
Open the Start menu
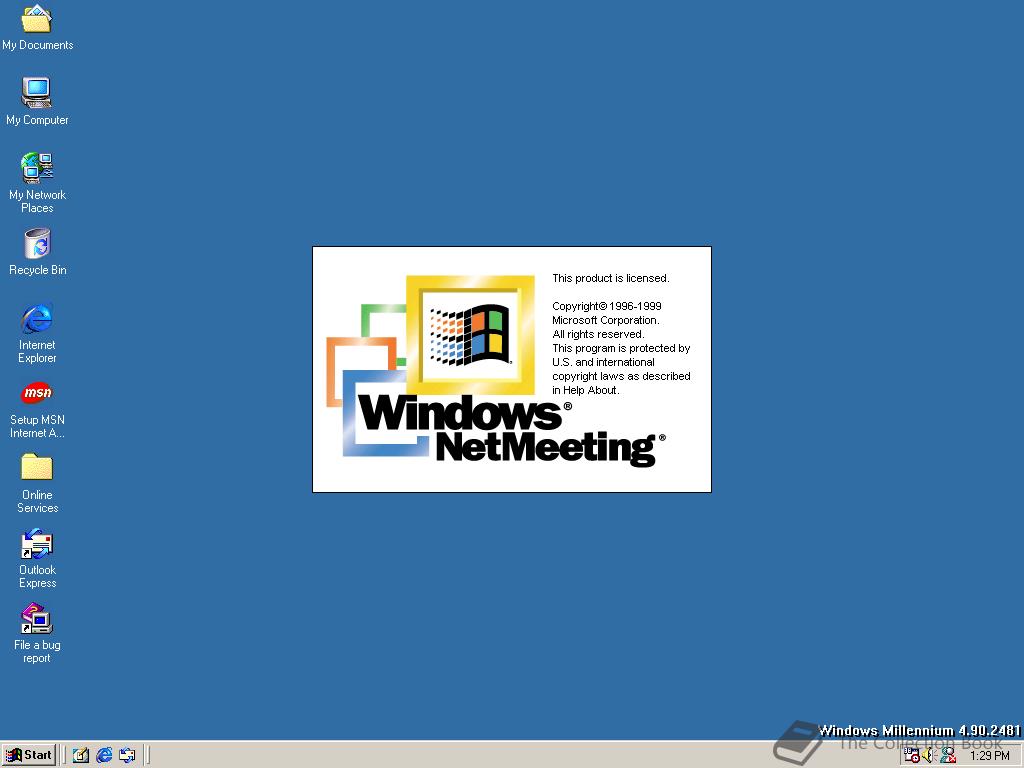[x=29, y=755]
